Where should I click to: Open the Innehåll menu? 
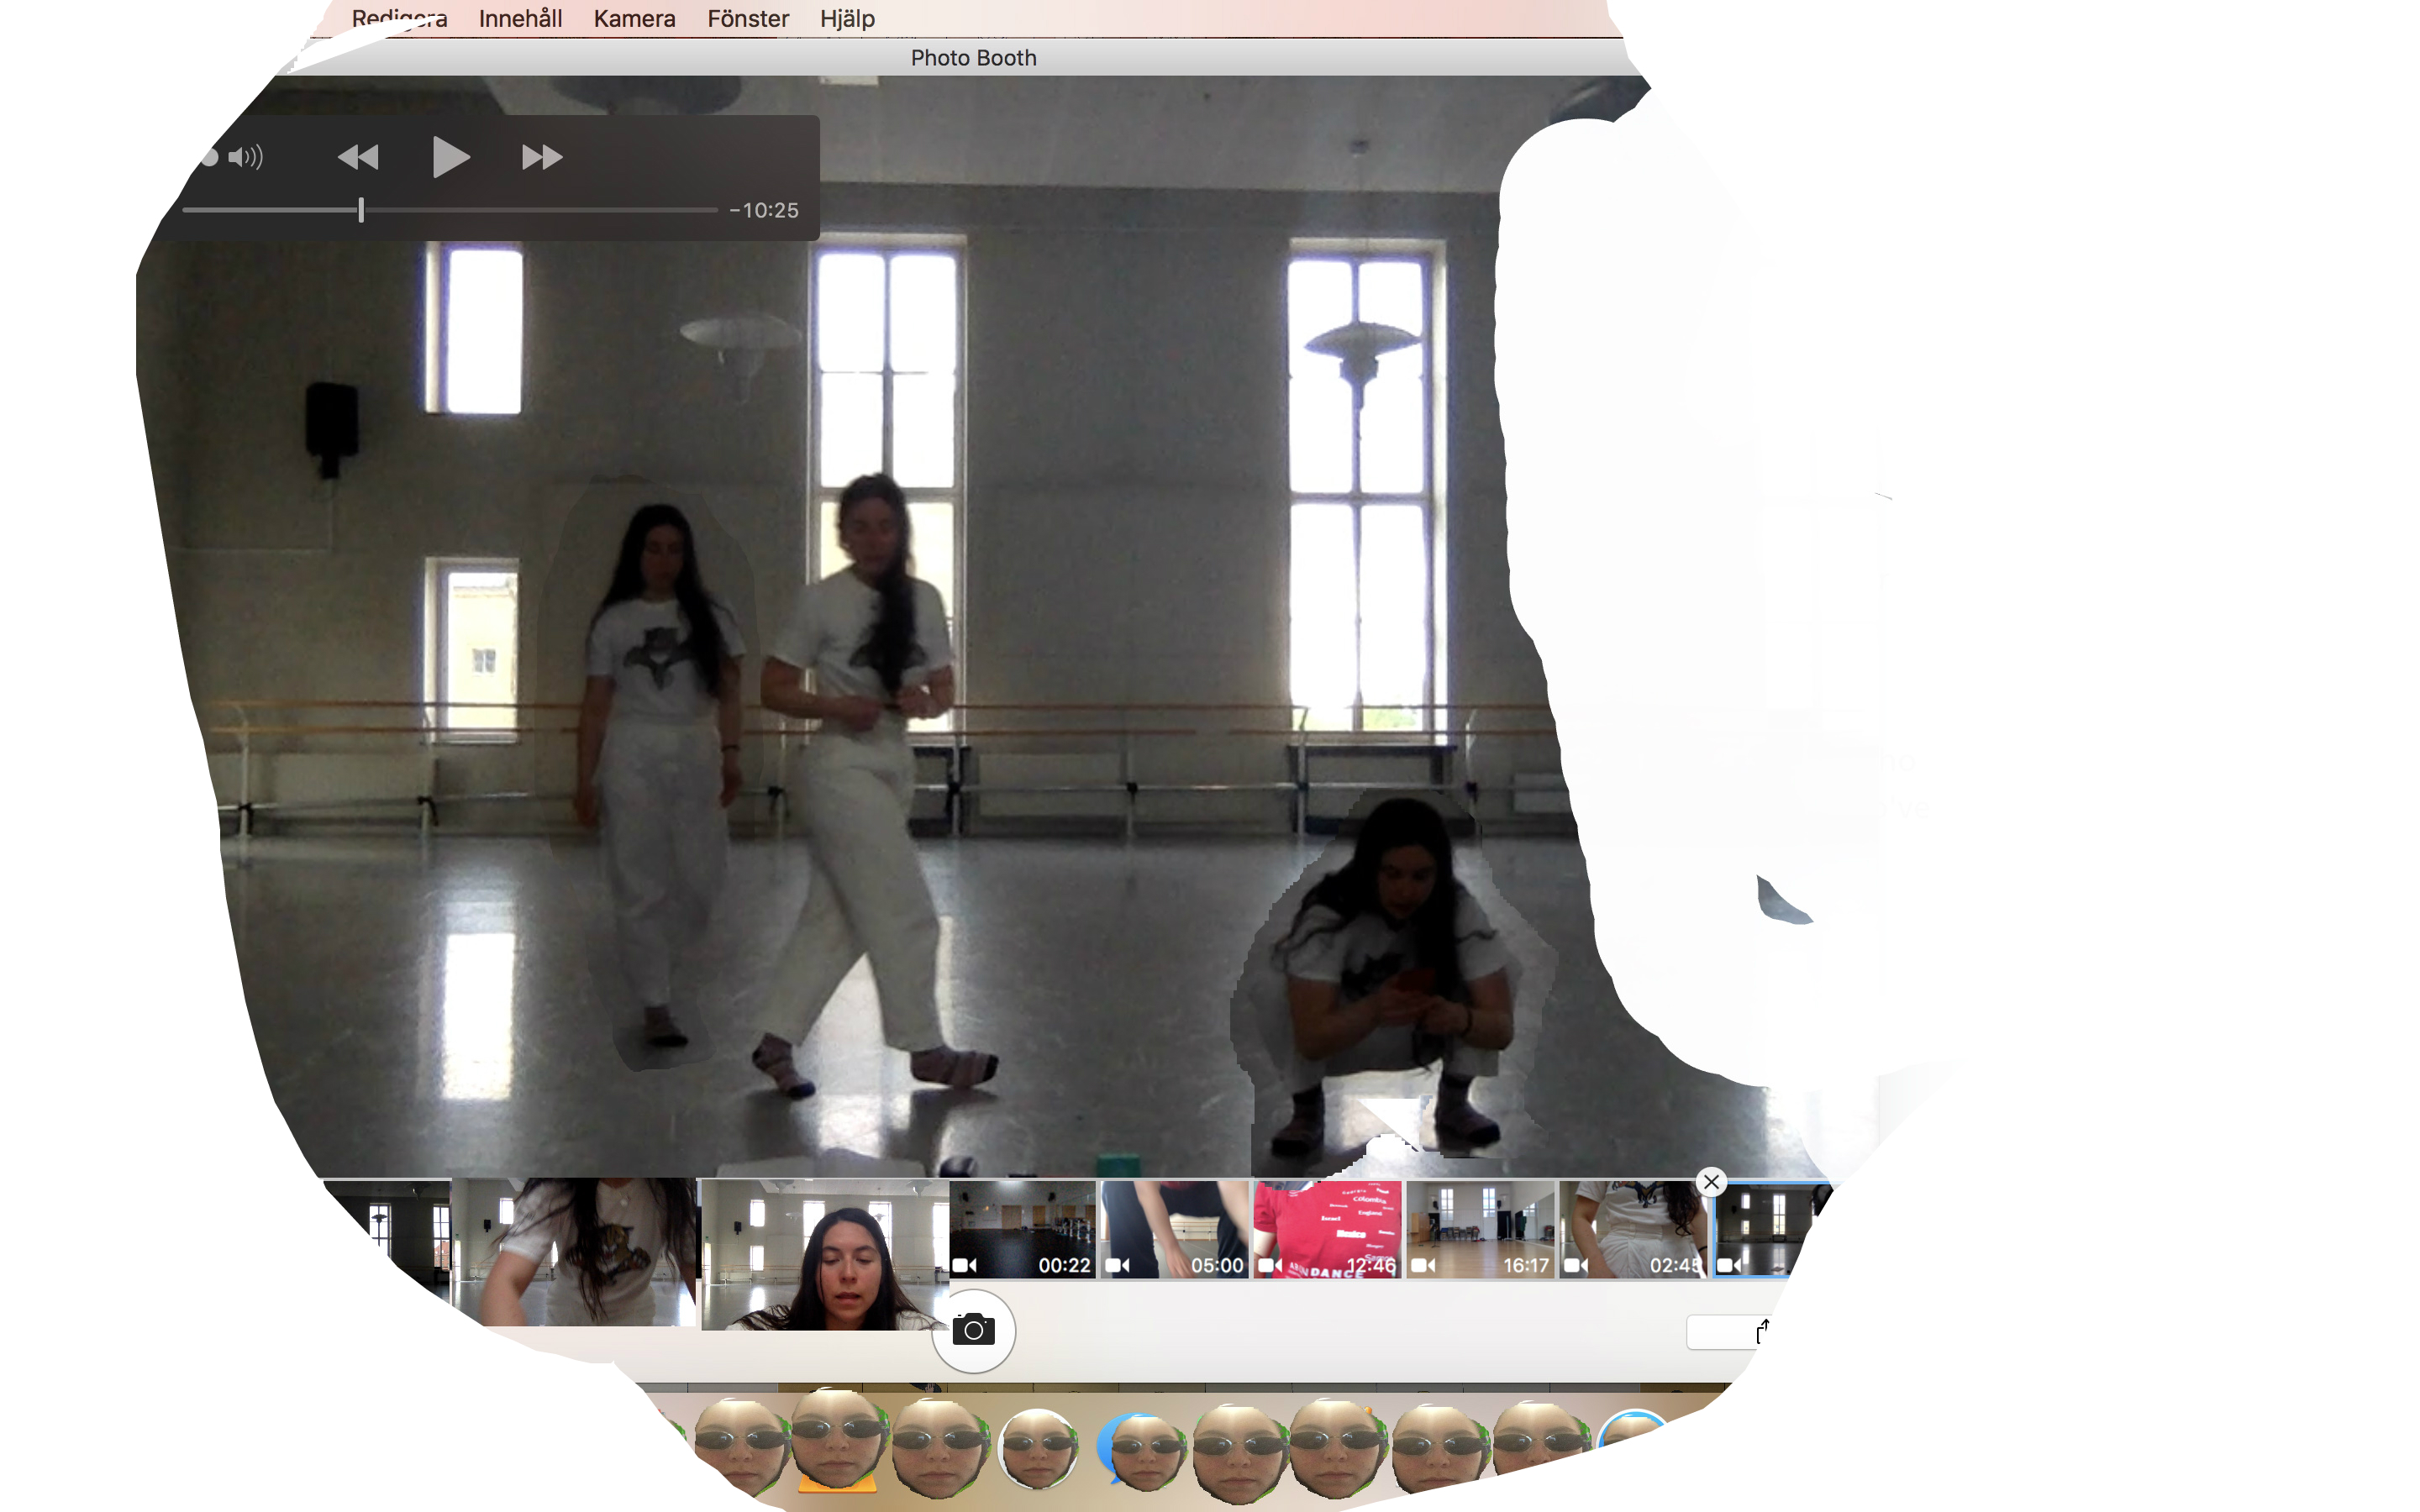[520, 19]
